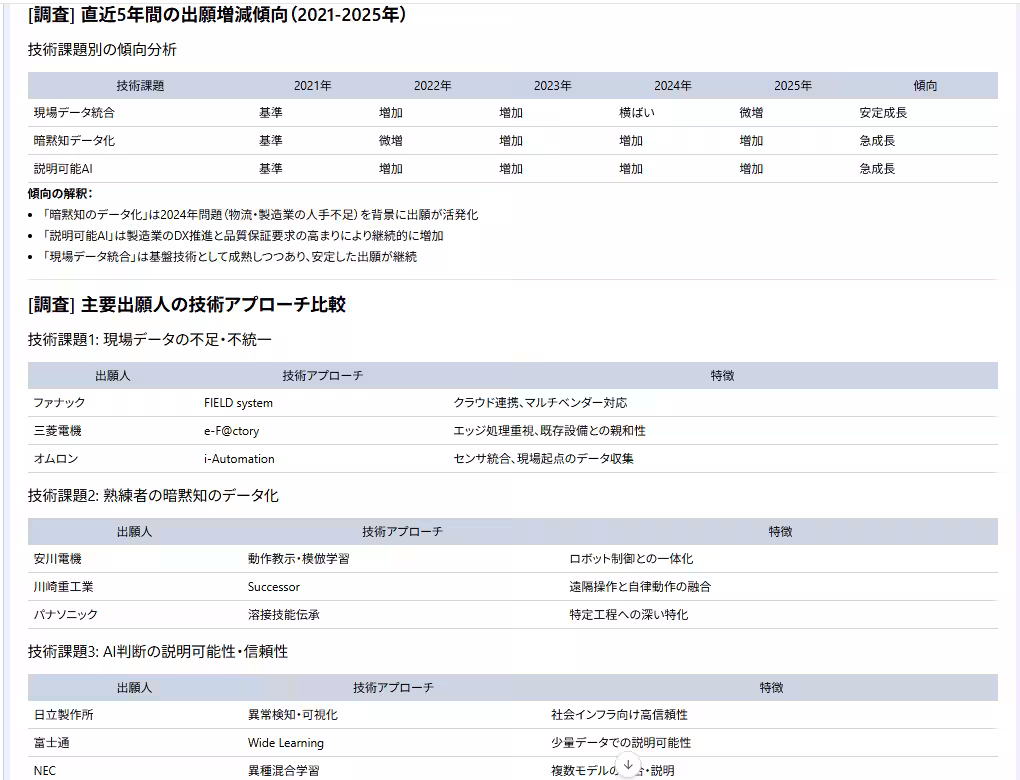Click ロボット制御との一体化 cell
Viewport: 1020px width, 780px height.
tap(631, 559)
